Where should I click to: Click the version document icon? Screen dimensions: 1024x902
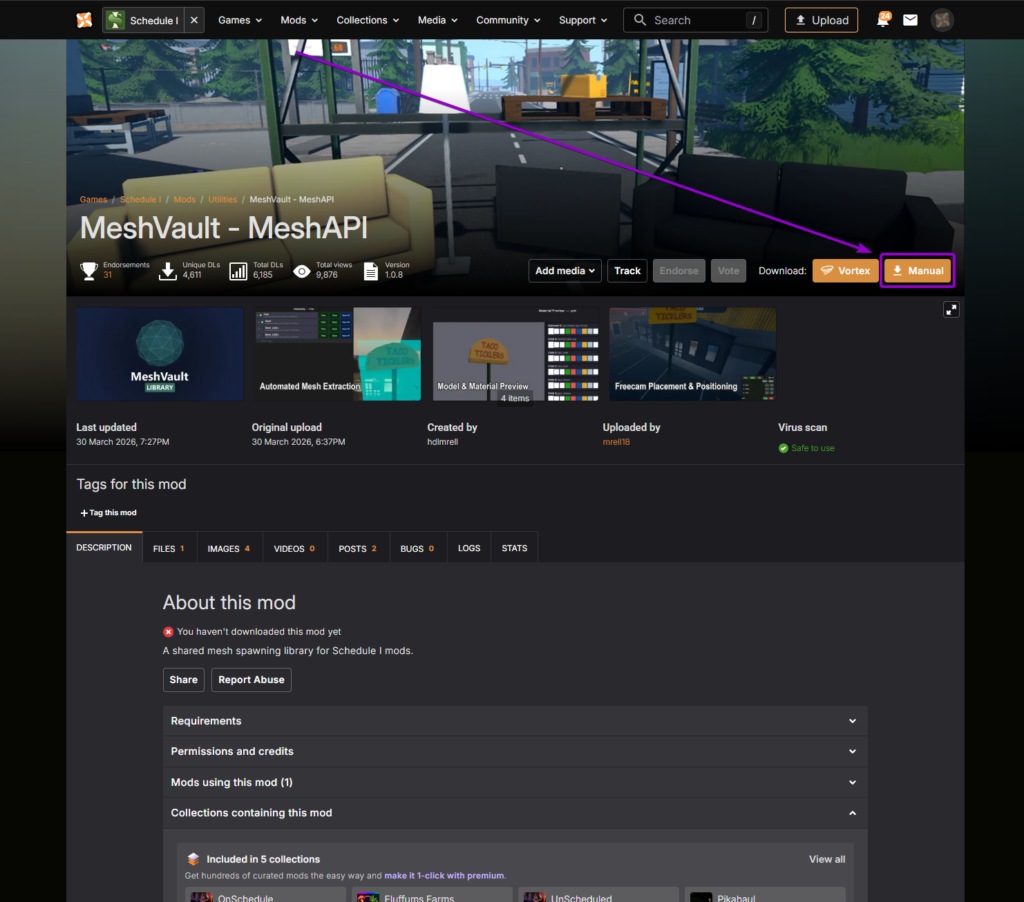370,270
